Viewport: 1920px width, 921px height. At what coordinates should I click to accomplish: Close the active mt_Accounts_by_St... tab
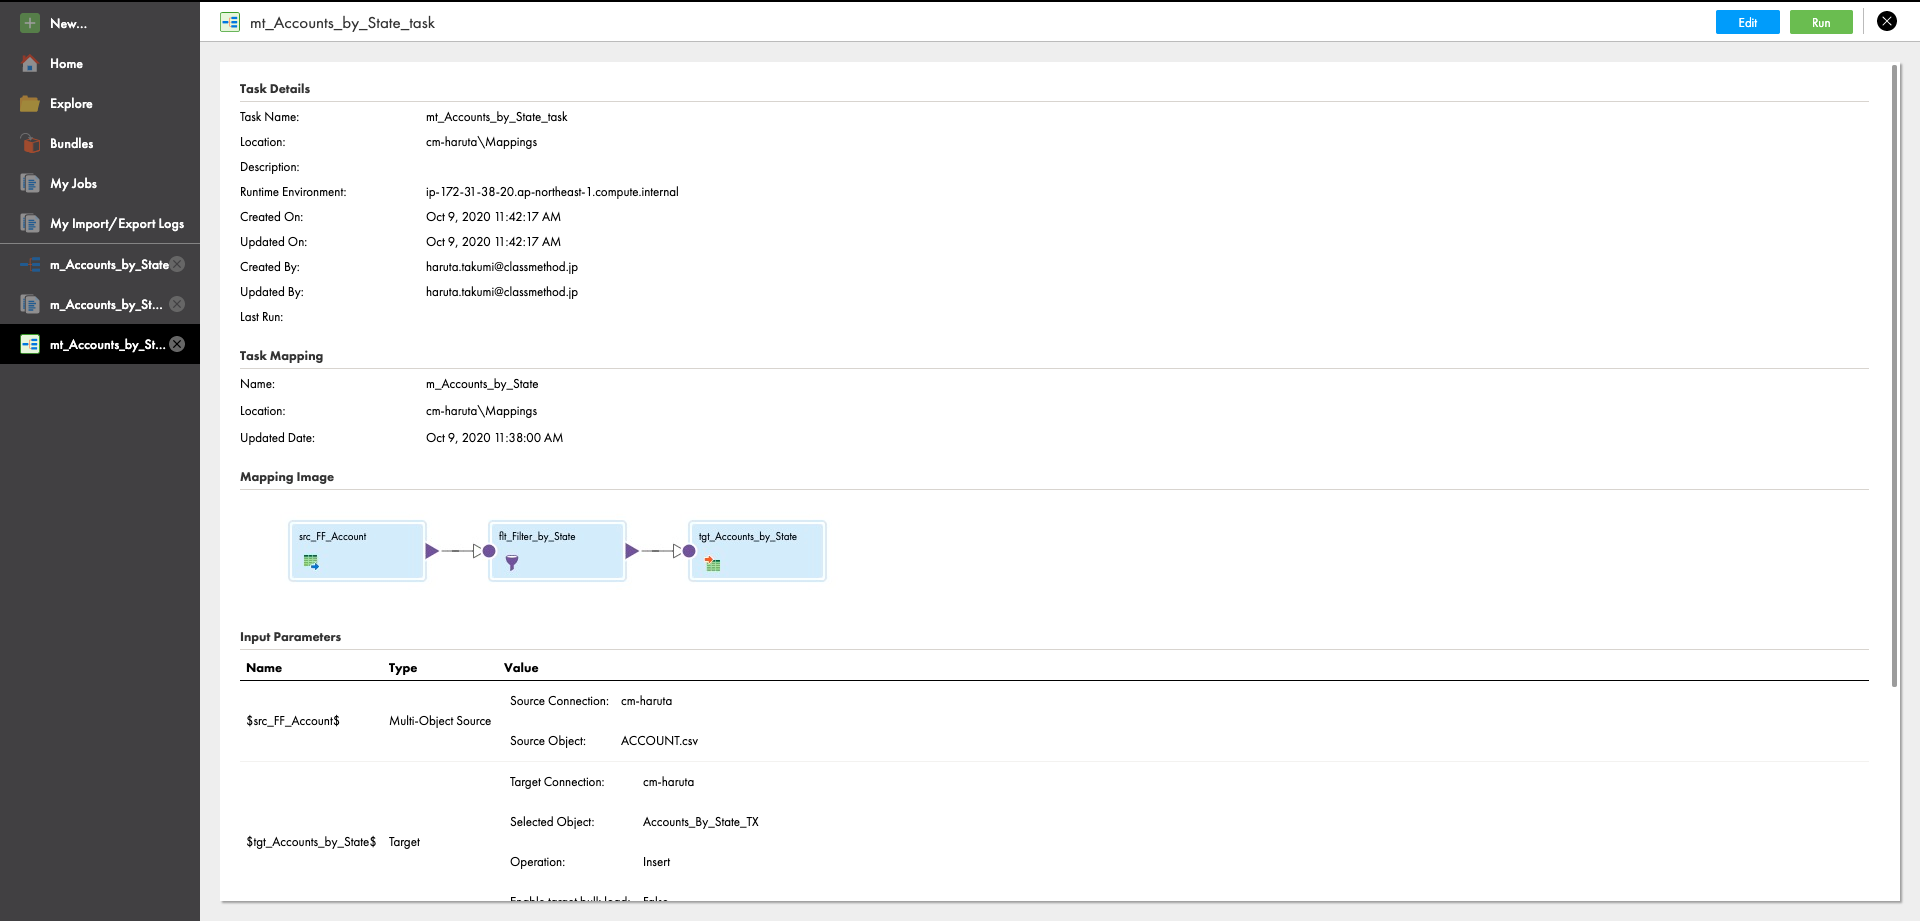click(x=177, y=344)
